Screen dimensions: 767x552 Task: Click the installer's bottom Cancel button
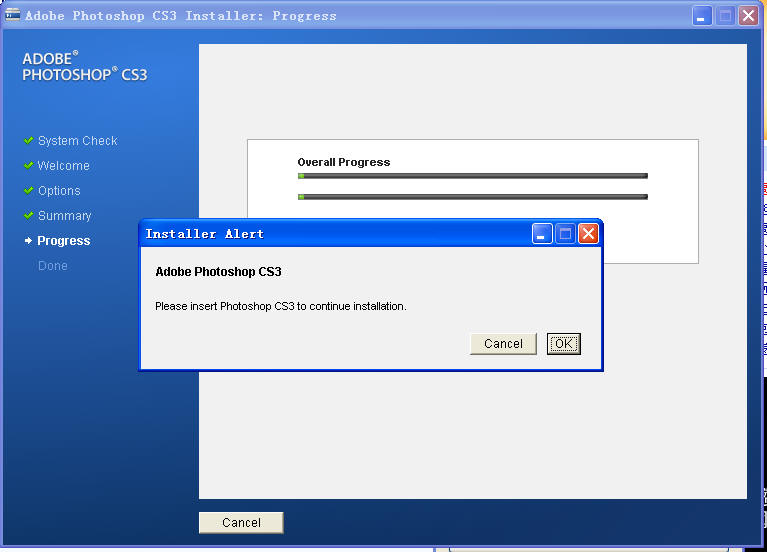pyautogui.click(x=241, y=523)
